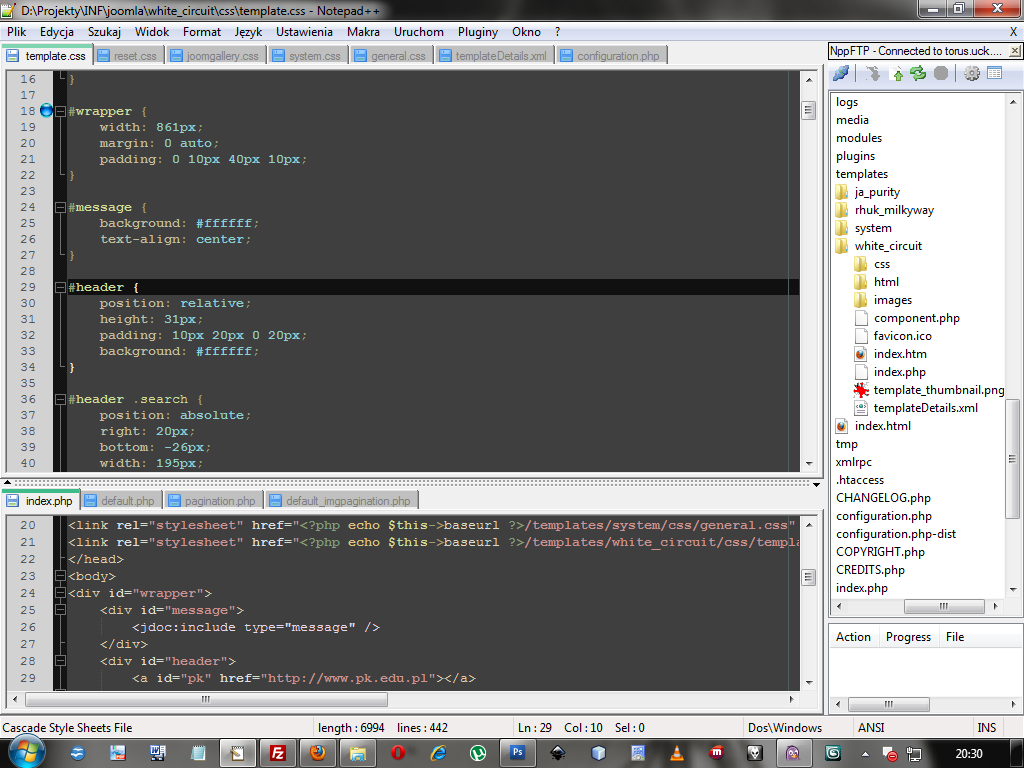Collapse the #wrapper block fold marker
The image size is (1024, 768).
[x=60, y=111]
